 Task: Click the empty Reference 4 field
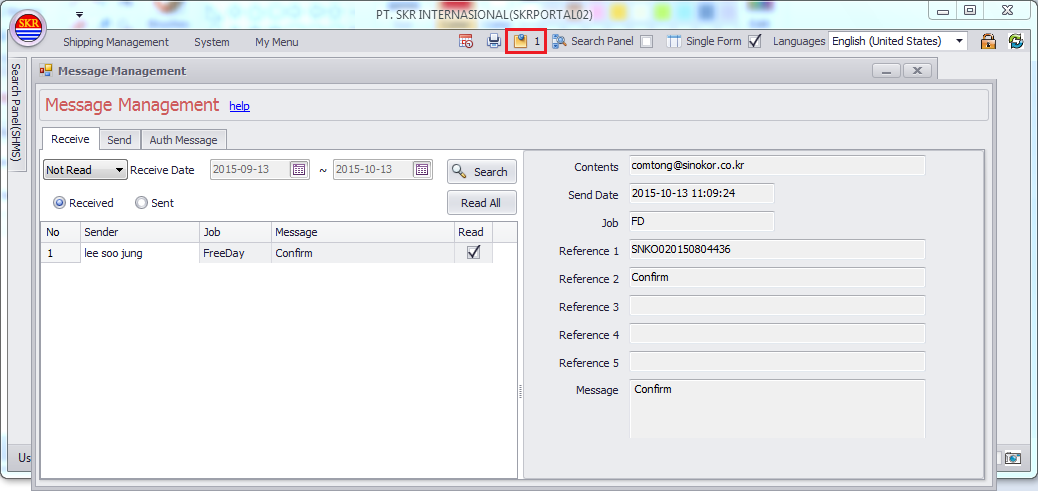point(777,334)
